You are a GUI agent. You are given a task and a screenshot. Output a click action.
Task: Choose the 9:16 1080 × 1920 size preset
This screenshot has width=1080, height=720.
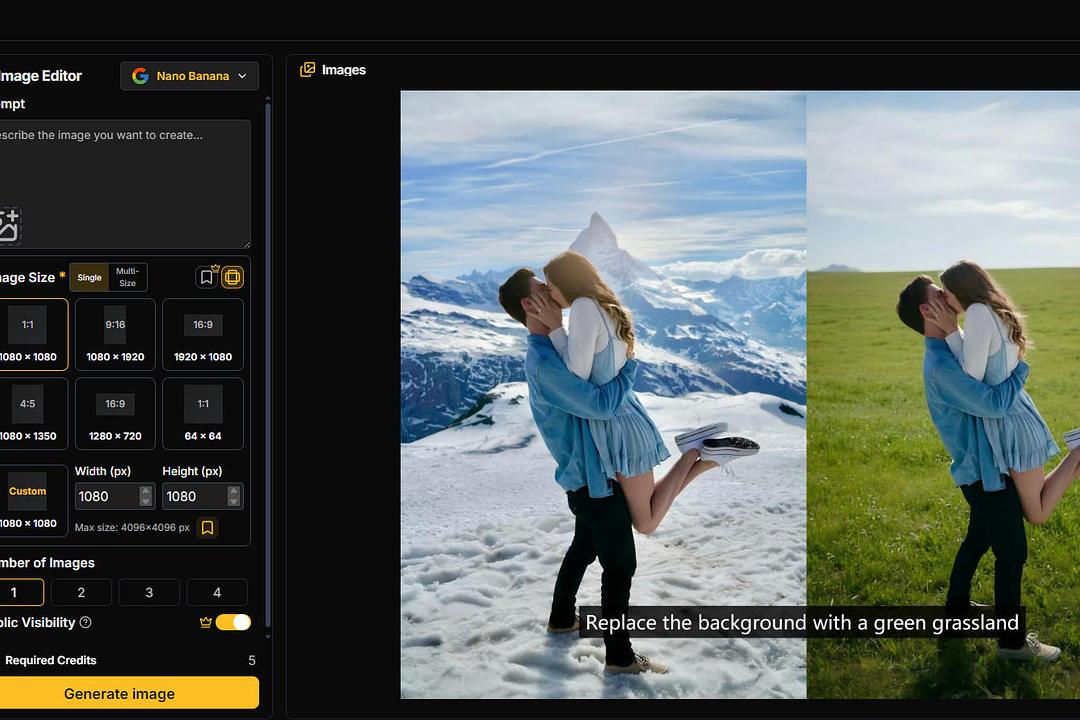click(115, 334)
